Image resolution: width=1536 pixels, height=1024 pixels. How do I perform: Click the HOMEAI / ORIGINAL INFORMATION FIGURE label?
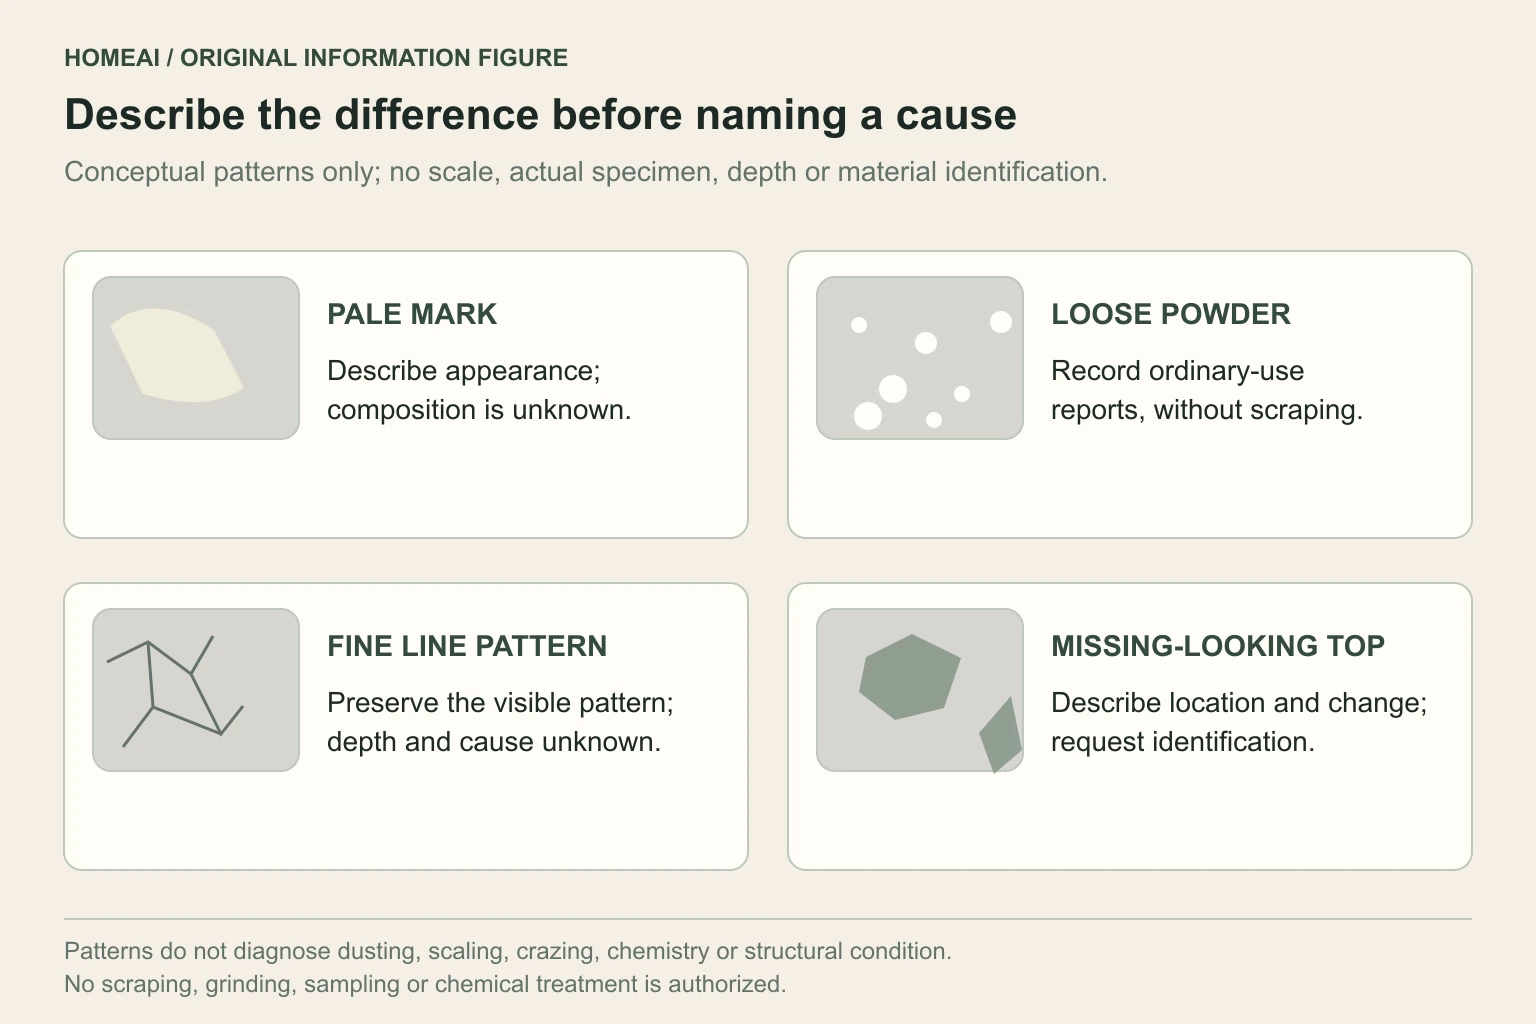[x=316, y=58]
